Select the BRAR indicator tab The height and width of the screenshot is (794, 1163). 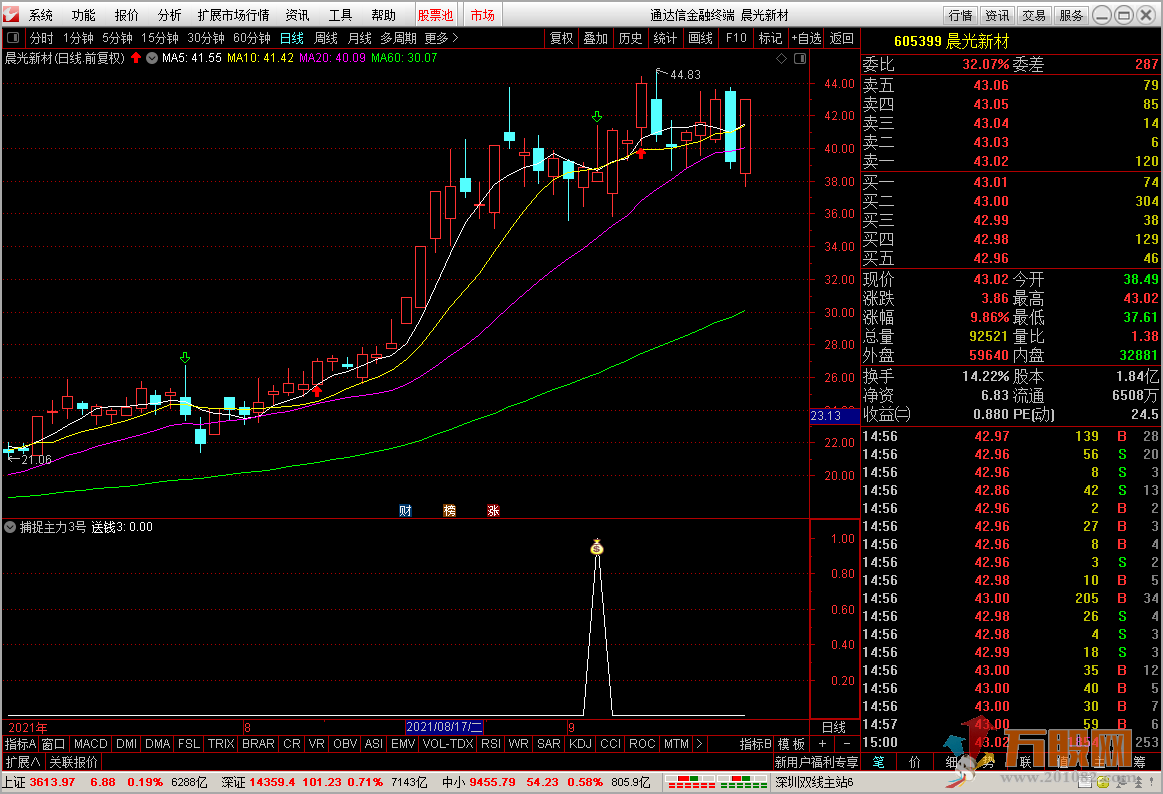(x=258, y=744)
